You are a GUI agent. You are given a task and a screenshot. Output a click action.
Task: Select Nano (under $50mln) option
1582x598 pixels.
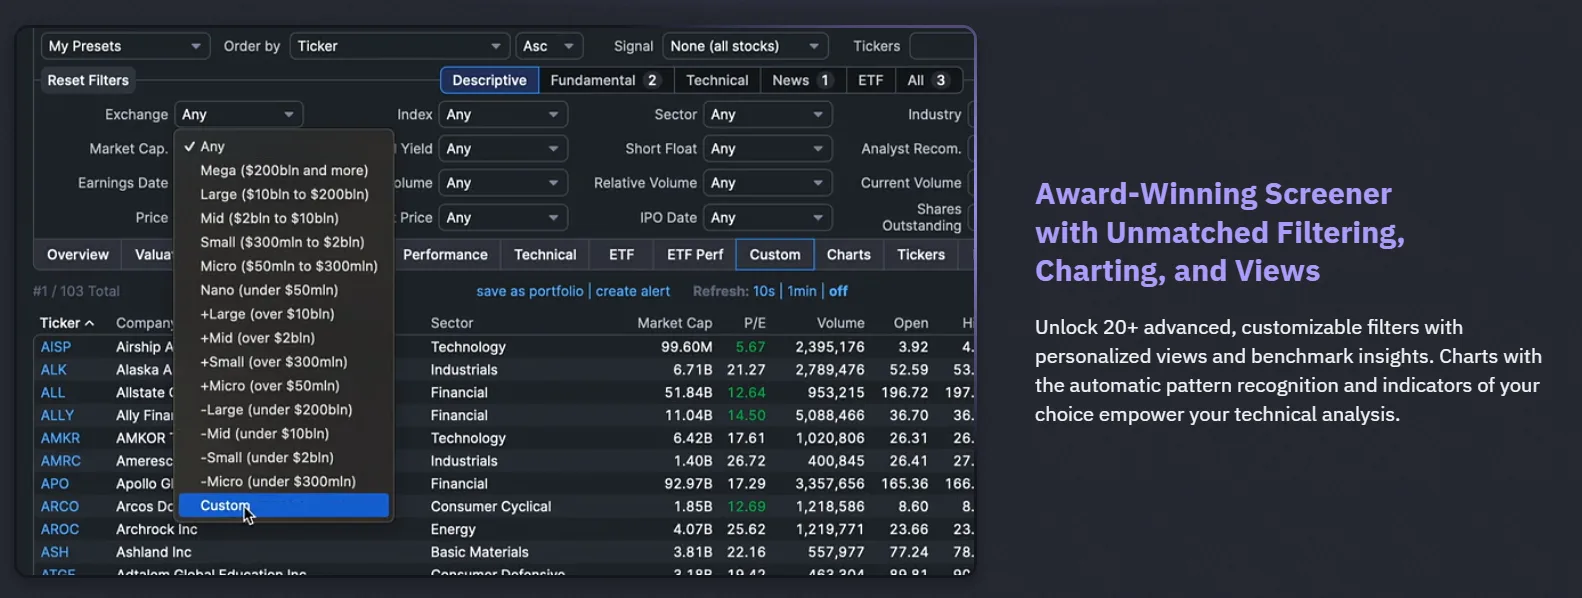(x=284, y=290)
